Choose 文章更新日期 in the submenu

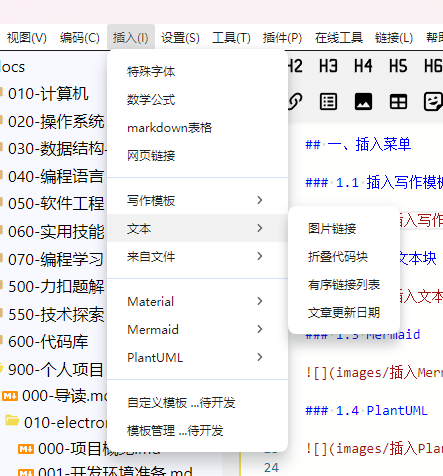(x=344, y=313)
